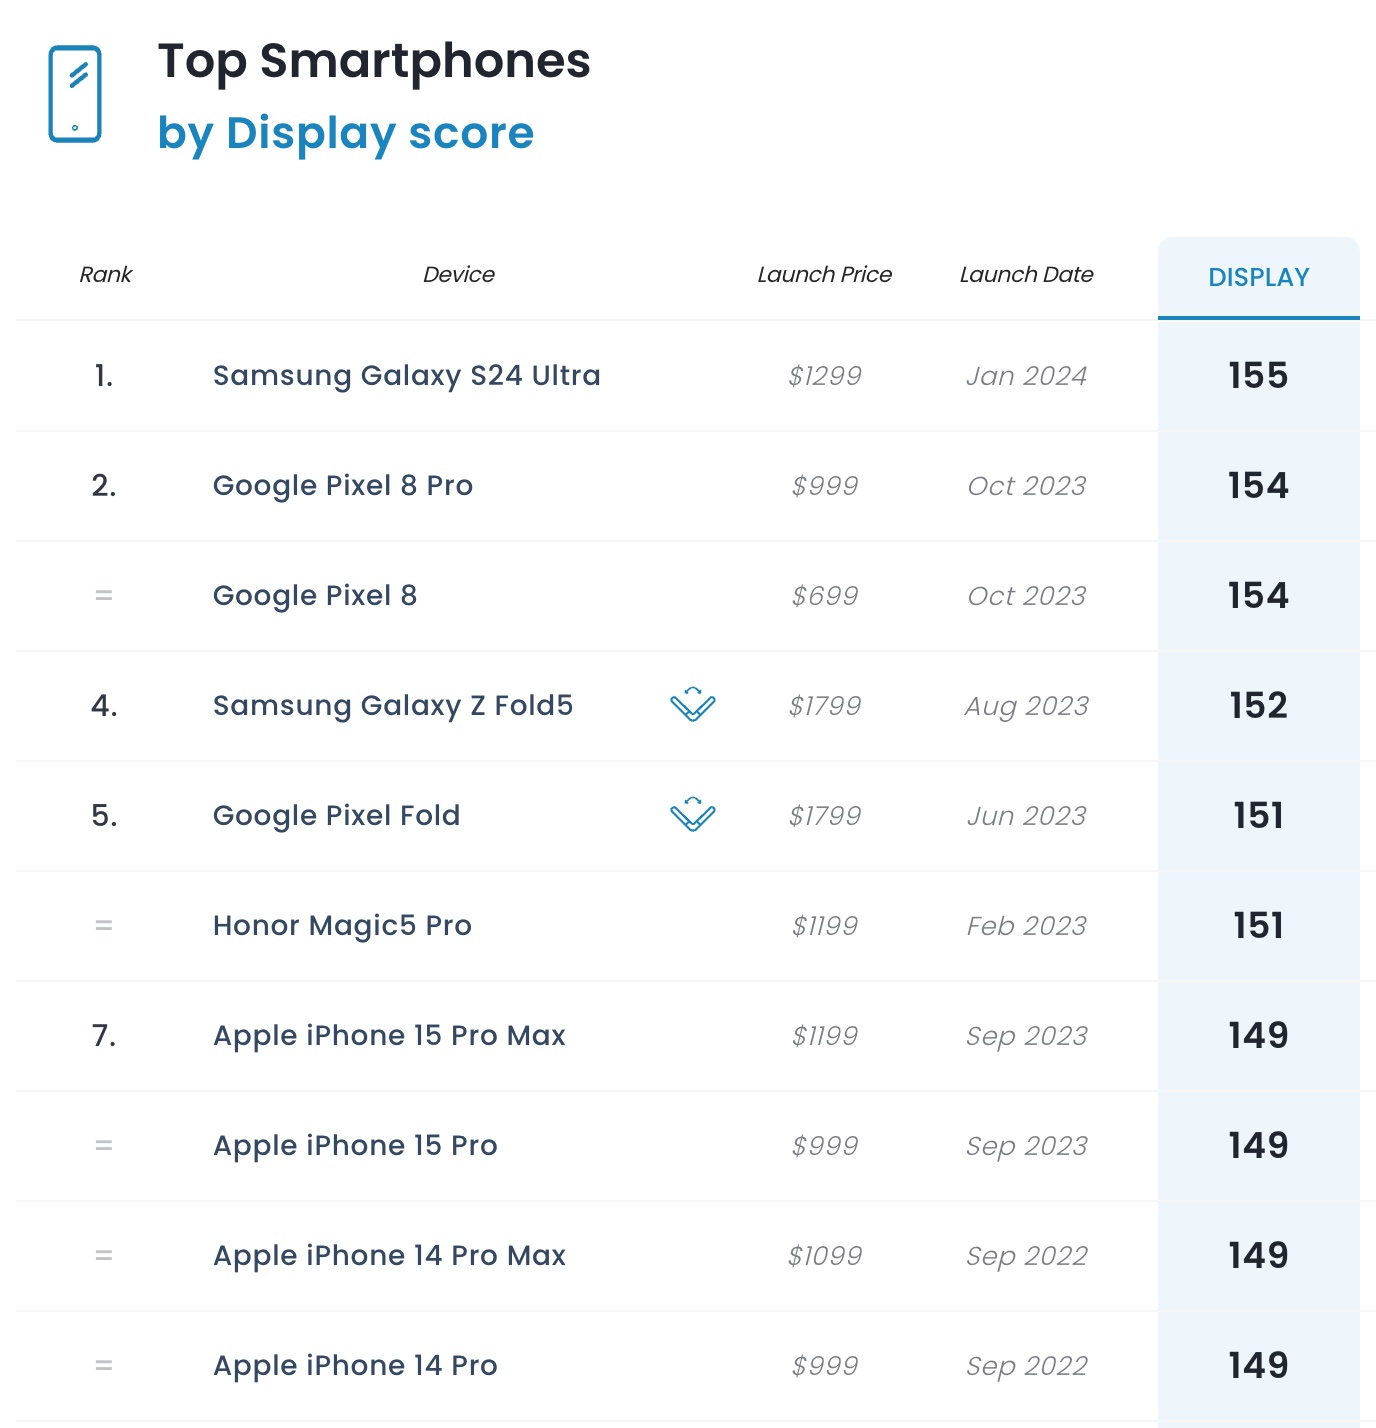Click the 155 display score for Galaxy S24 Ultra

pos(1258,376)
